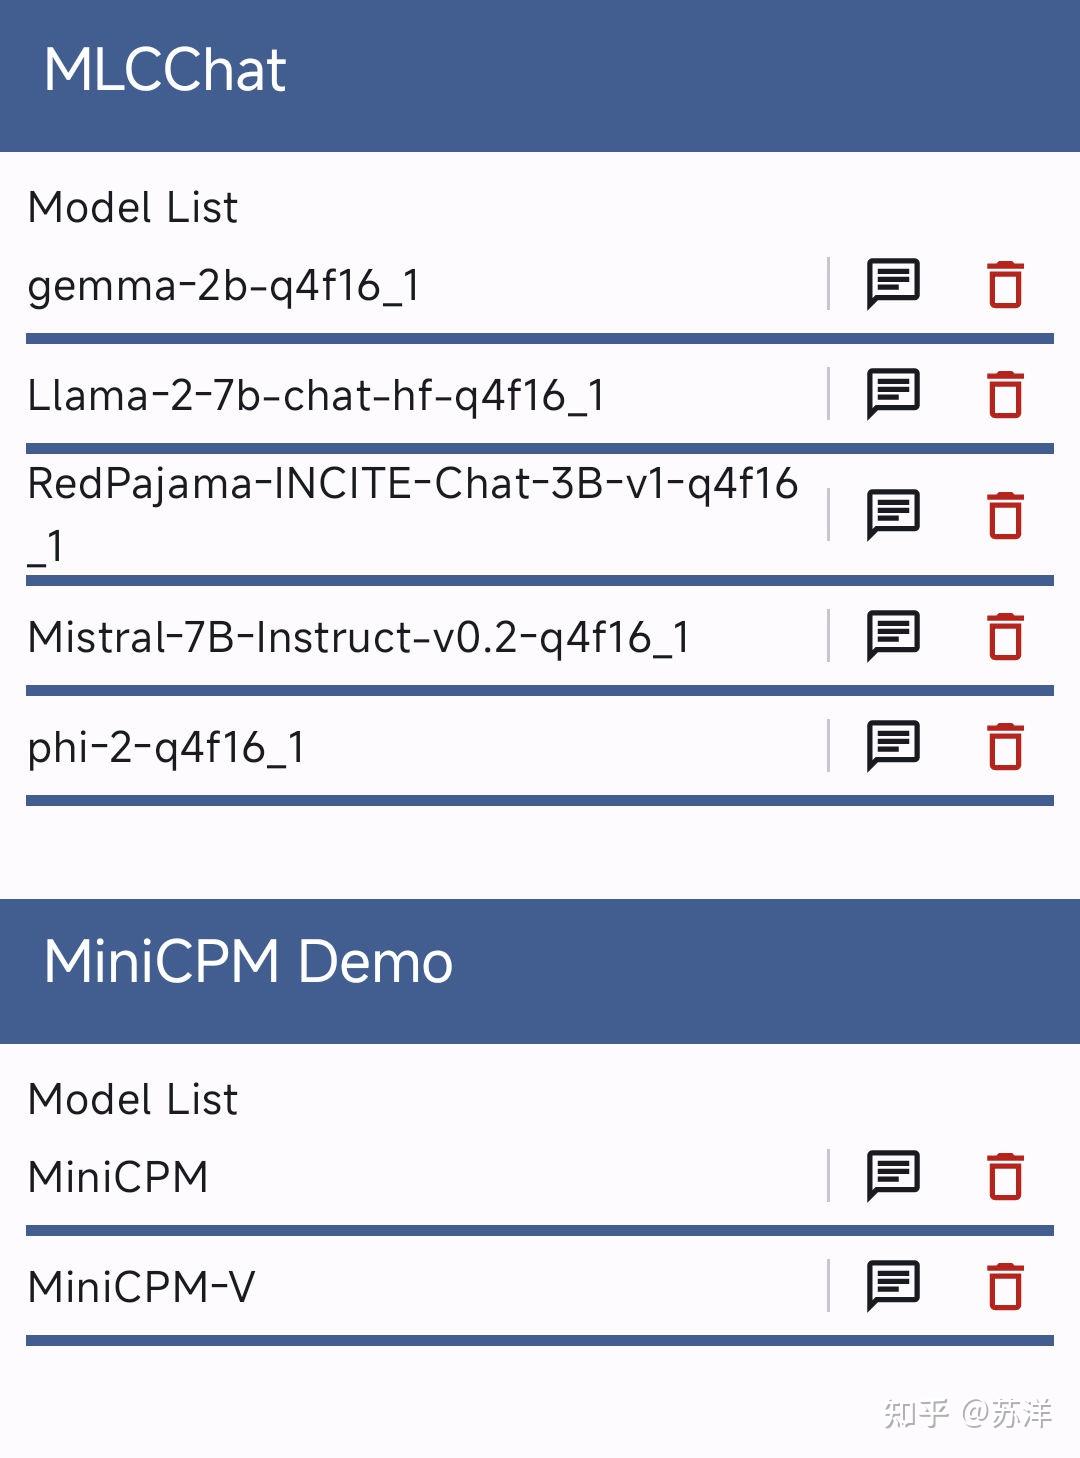The width and height of the screenshot is (1080, 1458).
Task: Delete the gemma-2b-q4f16_1 model
Action: [1005, 284]
